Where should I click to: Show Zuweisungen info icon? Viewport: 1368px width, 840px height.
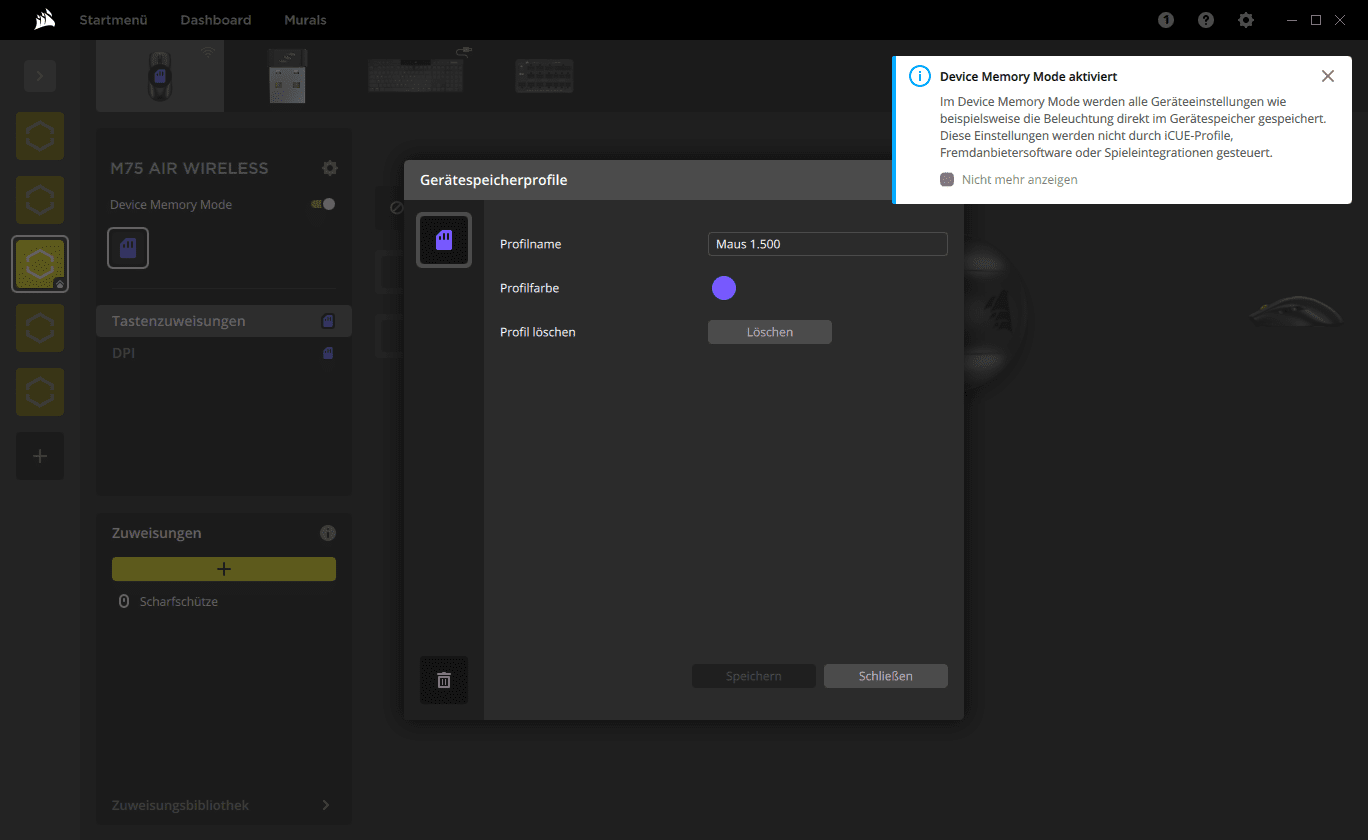click(328, 533)
